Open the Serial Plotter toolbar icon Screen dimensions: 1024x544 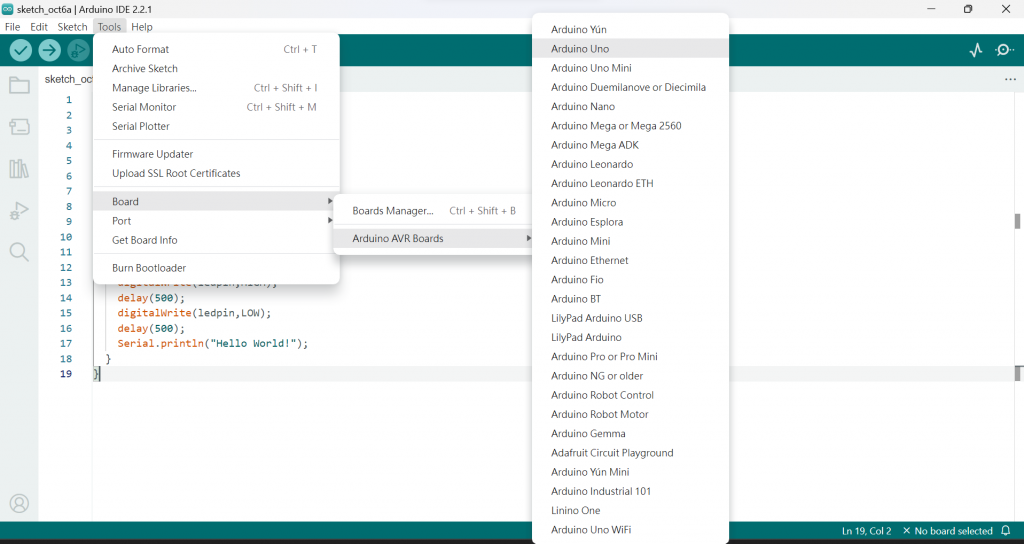tap(976, 50)
